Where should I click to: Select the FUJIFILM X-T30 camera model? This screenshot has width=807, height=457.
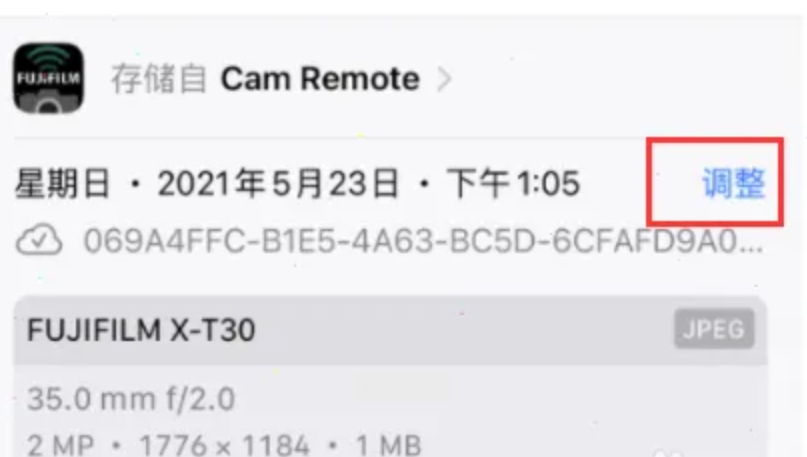(141, 329)
